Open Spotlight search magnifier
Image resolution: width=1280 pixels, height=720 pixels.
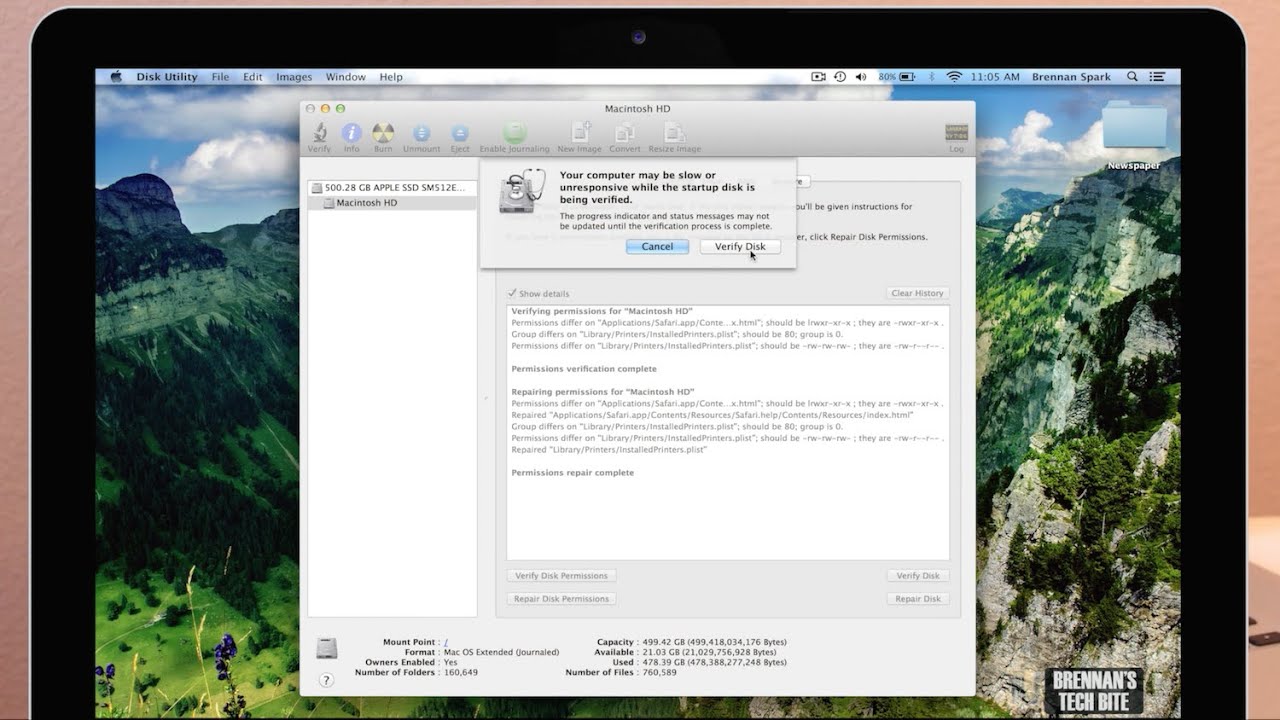point(1132,77)
